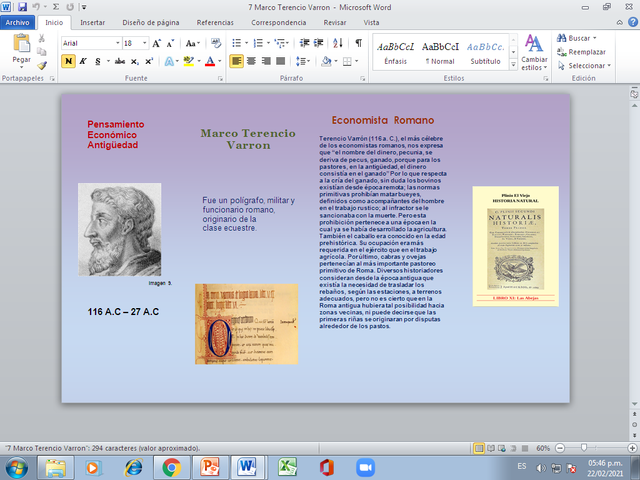This screenshot has height=480, width=640.
Task: Apply superscript formatting
Action: click(x=149, y=62)
